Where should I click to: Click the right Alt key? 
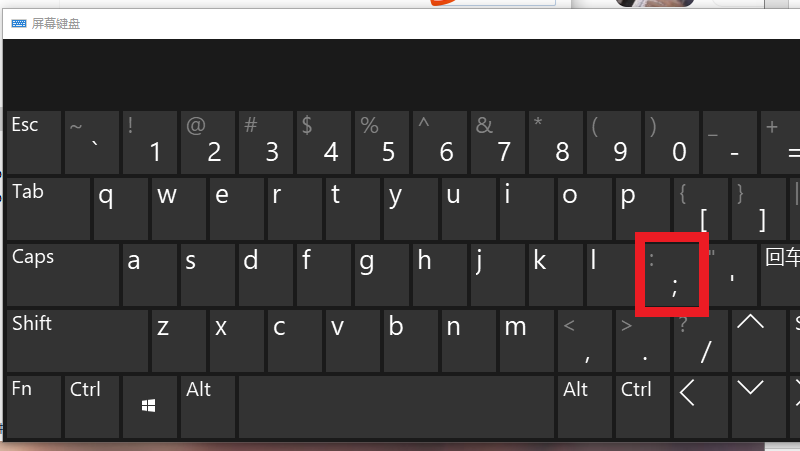(x=585, y=407)
